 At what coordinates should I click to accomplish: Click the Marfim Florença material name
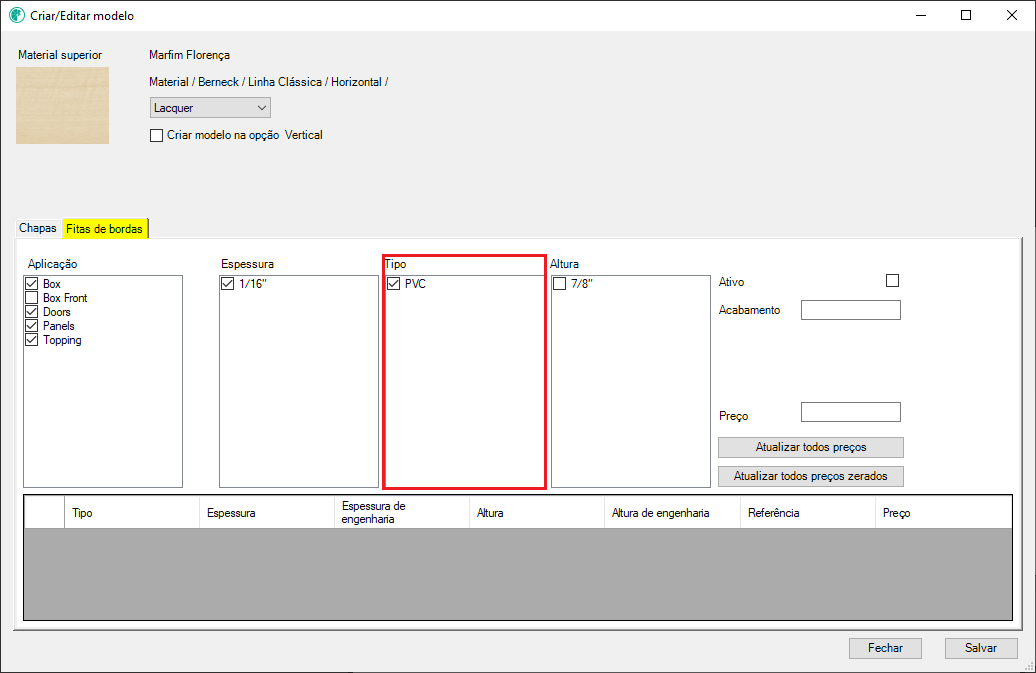pyautogui.click(x=190, y=55)
